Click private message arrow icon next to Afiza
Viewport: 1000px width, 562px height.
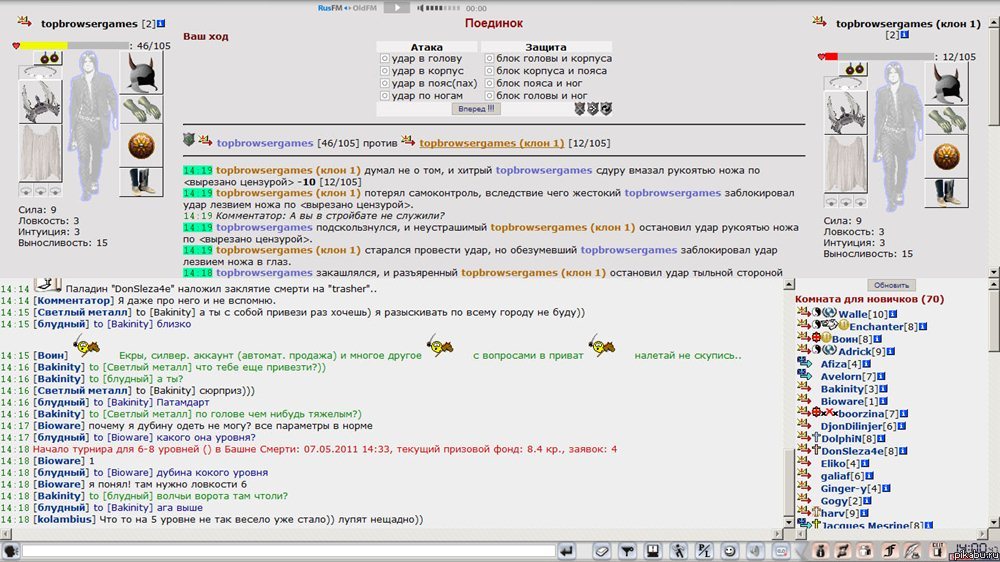point(804,364)
